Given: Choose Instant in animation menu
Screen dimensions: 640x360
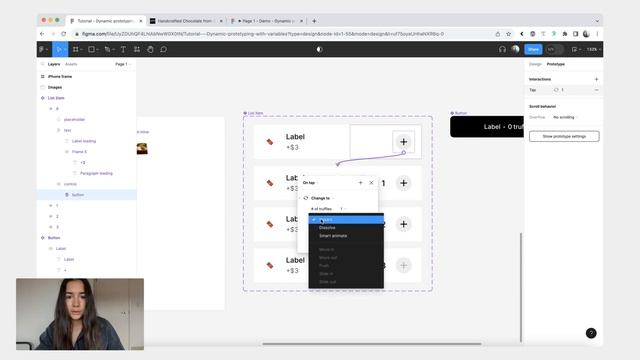Looking at the screenshot, I should coord(346,220).
